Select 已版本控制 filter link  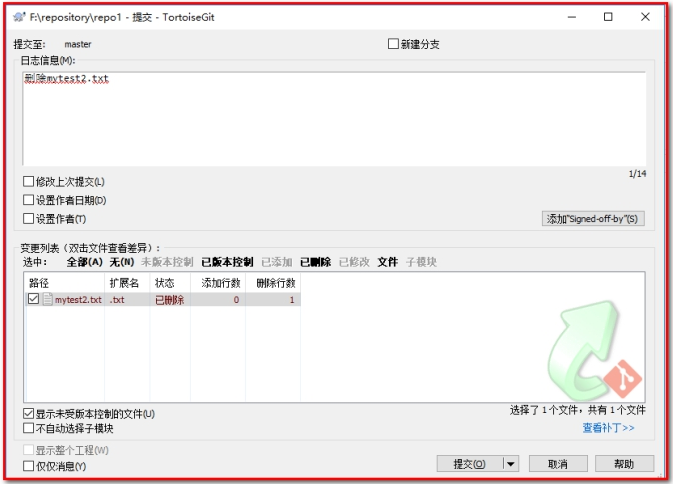pos(227,262)
